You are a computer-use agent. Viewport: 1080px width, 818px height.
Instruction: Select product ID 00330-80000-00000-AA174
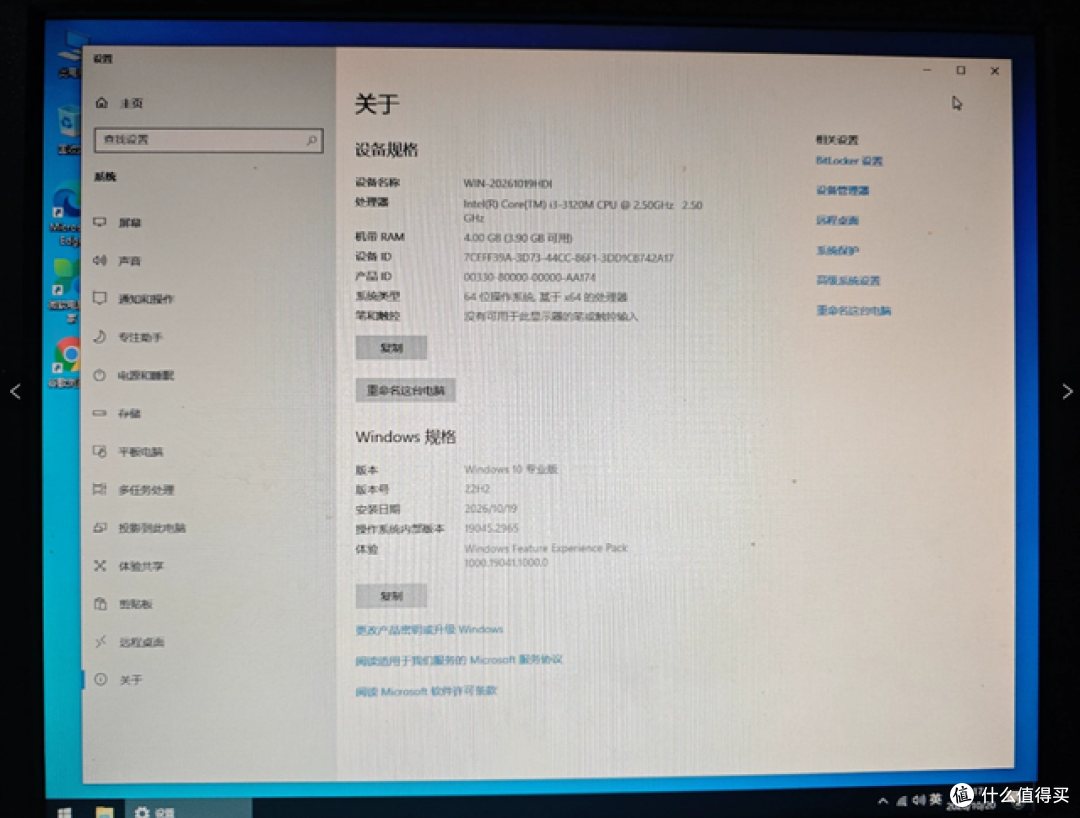530,277
